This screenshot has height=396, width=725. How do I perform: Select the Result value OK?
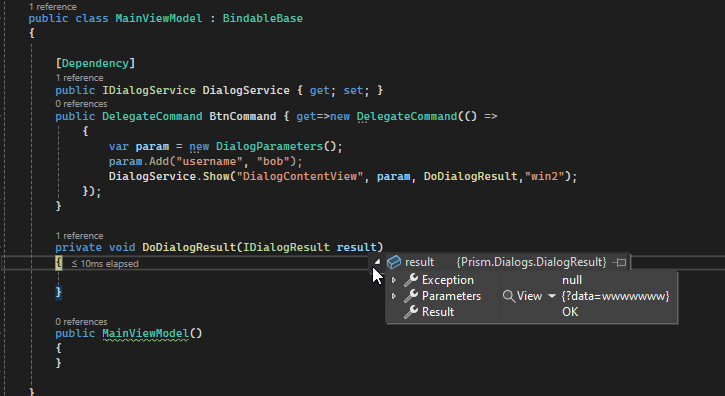coord(570,312)
